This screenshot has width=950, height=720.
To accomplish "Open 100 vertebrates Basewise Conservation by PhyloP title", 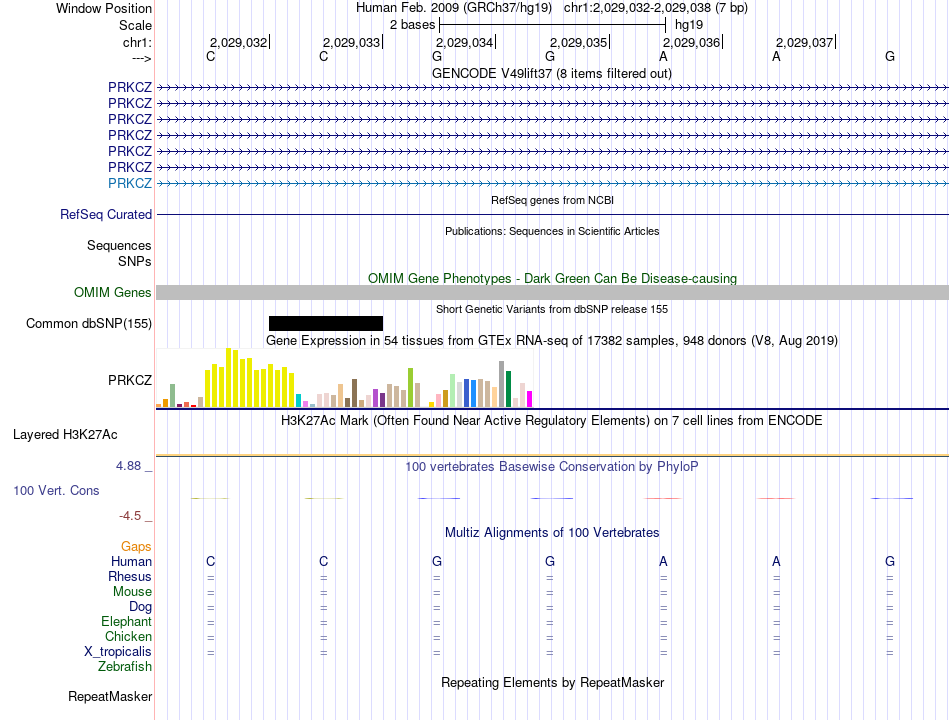I will 551,467.
